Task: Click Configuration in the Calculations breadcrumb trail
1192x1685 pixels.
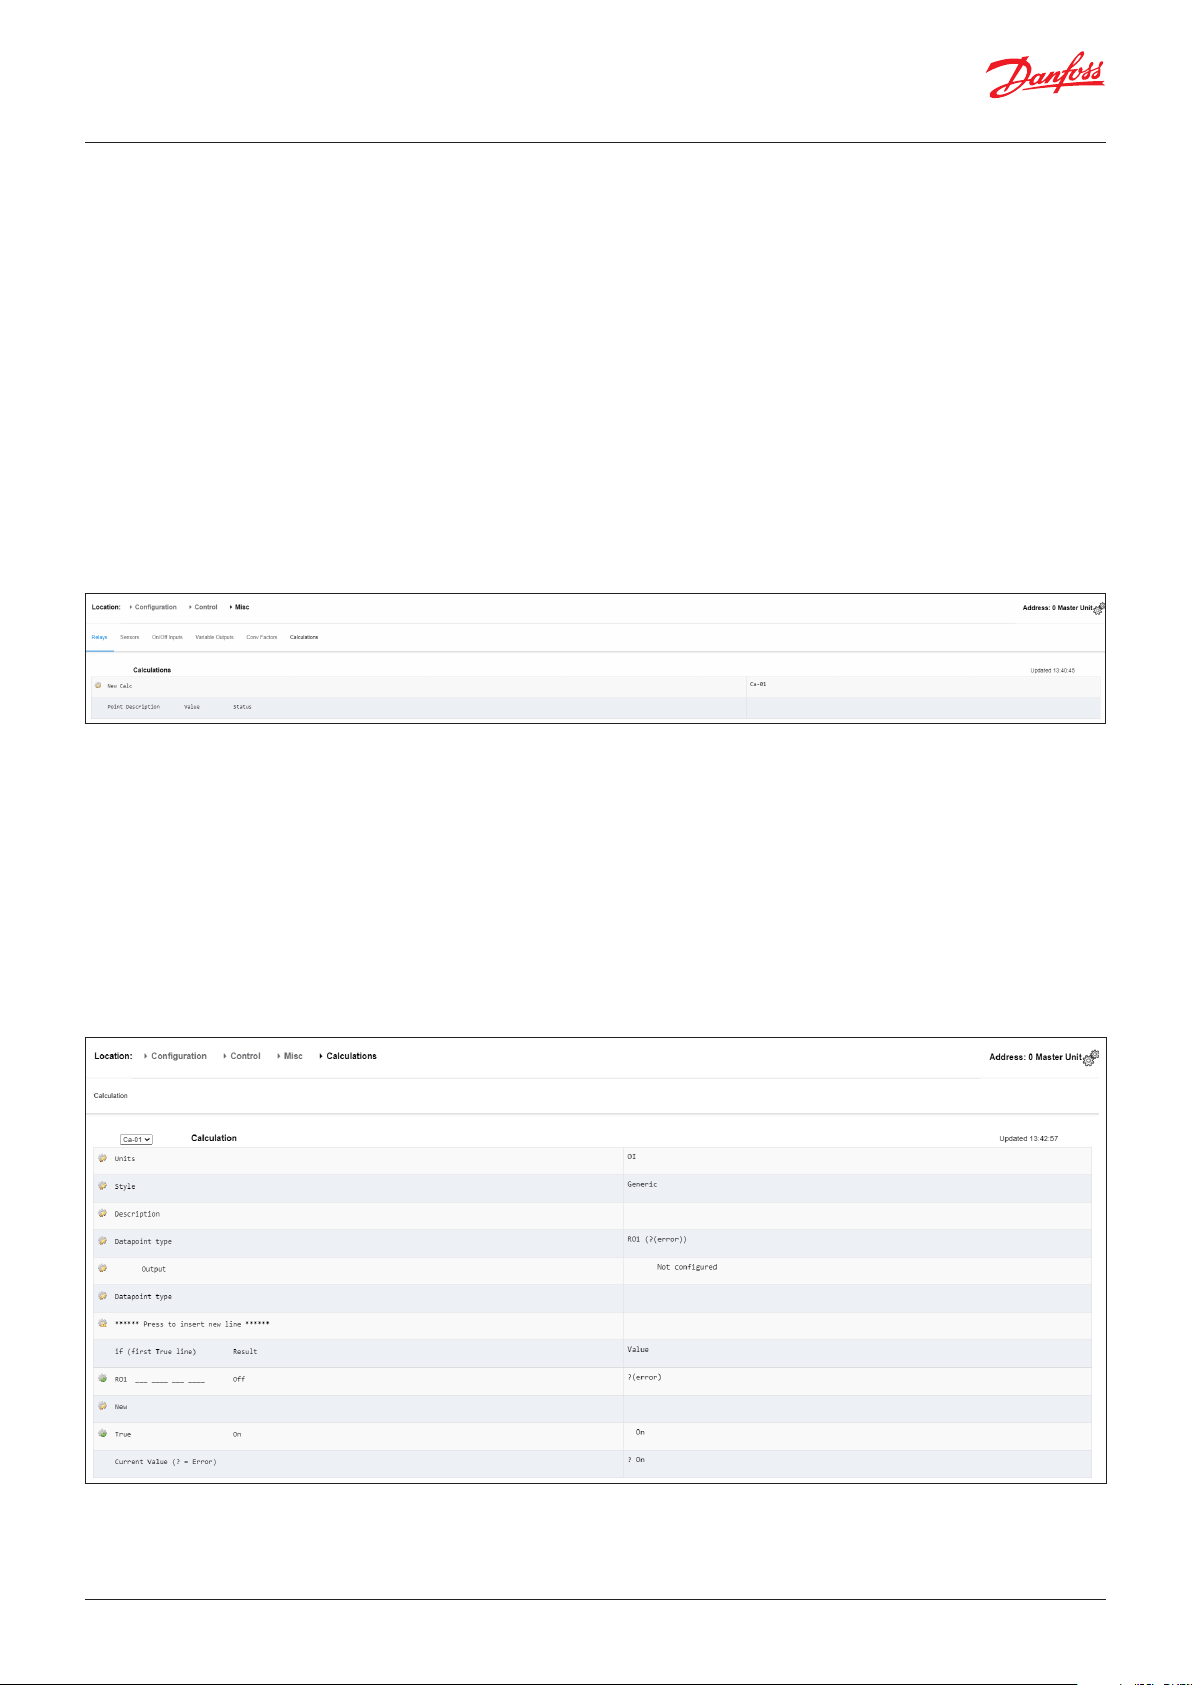Action: coord(179,1056)
